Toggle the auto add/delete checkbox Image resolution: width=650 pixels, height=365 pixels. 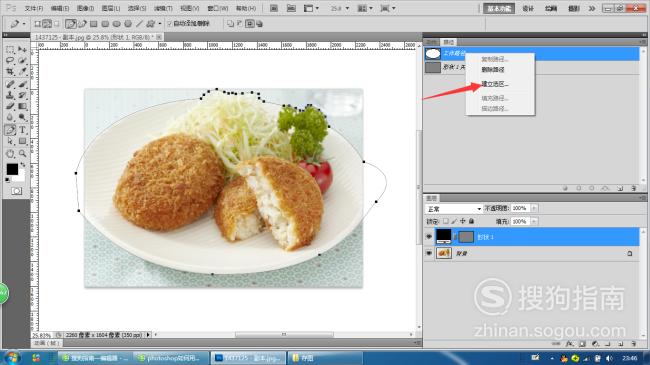point(169,24)
